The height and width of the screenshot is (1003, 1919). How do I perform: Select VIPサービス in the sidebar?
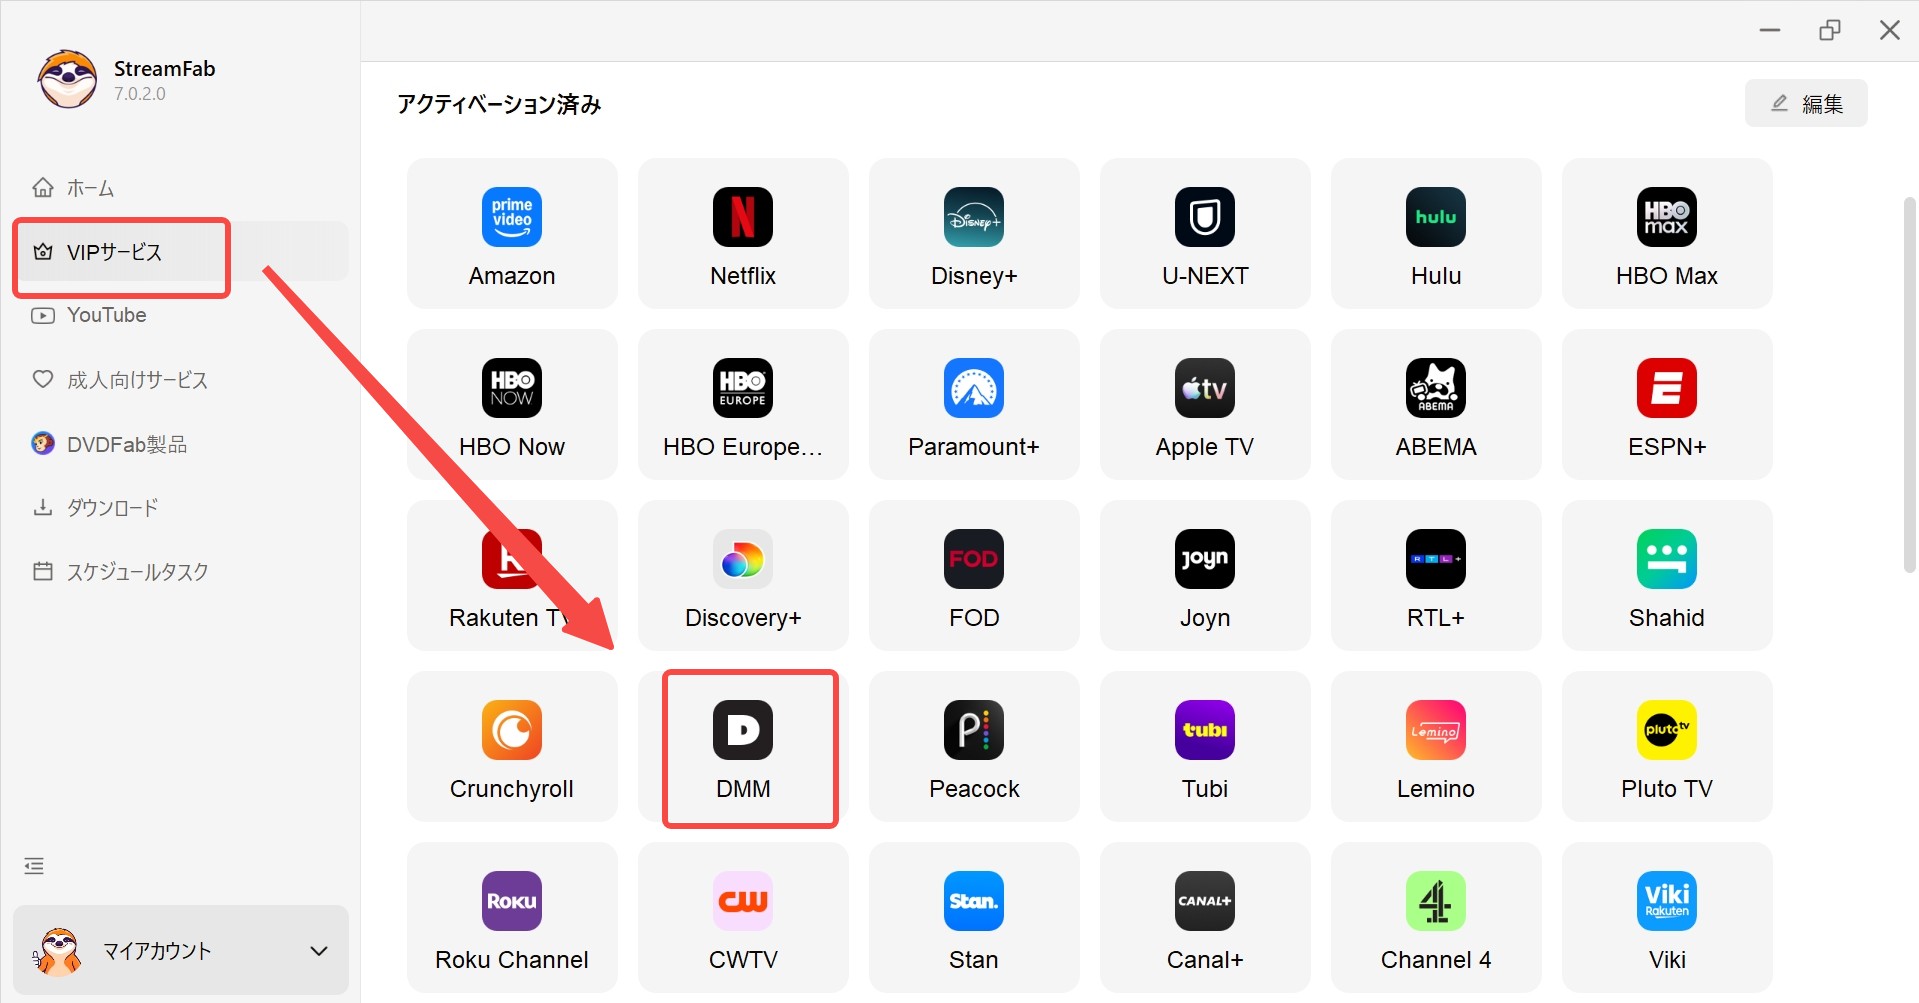coord(180,252)
